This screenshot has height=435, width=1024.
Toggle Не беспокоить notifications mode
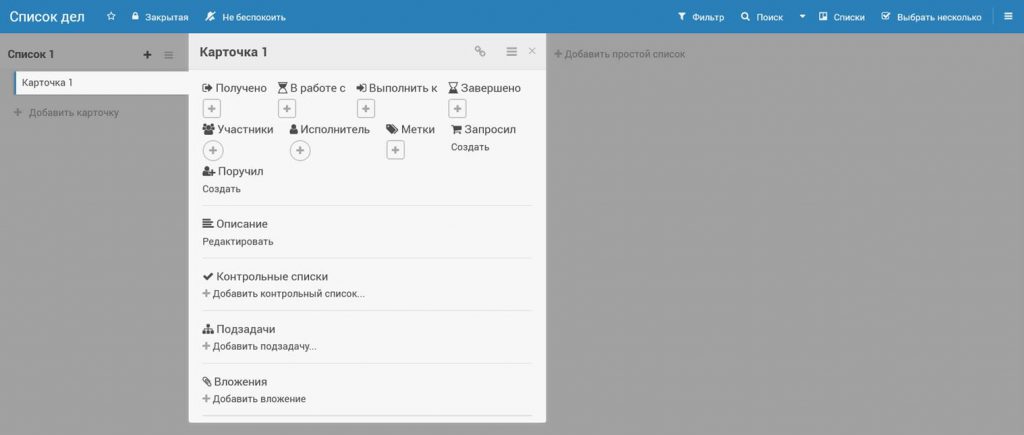pyautogui.click(x=246, y=17)
